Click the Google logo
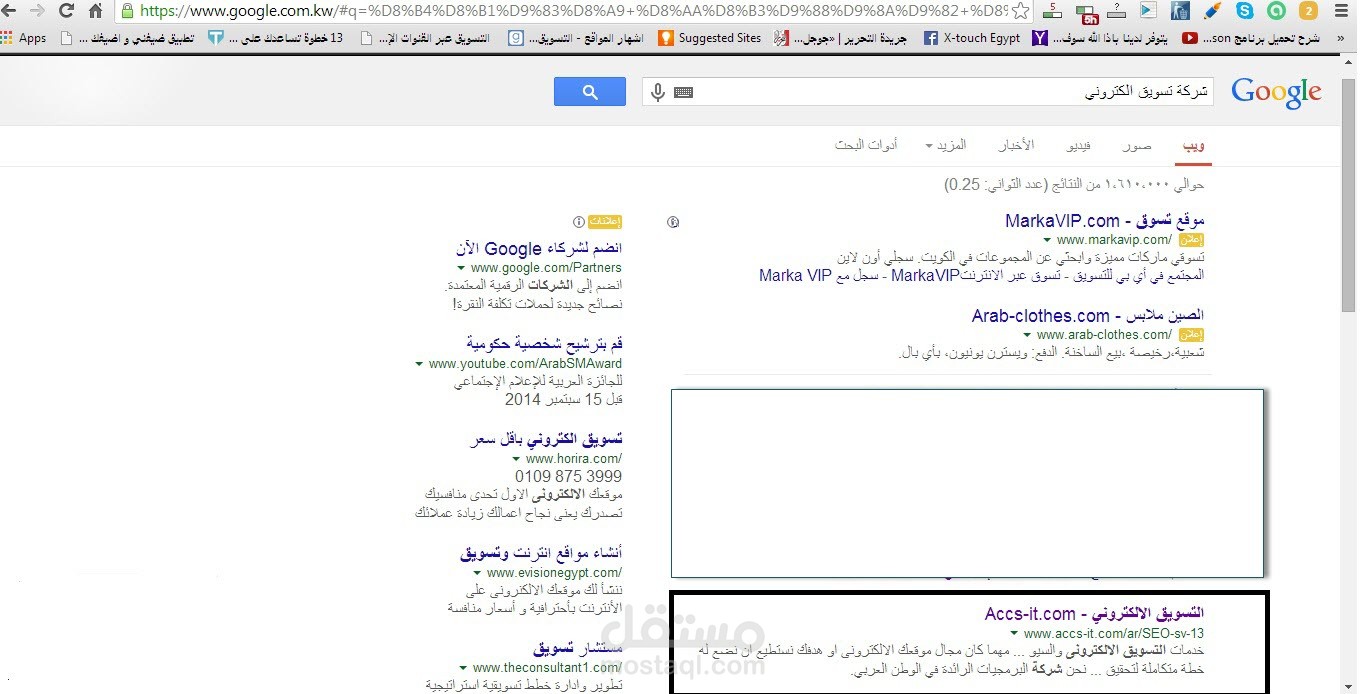The height and width of the screenshot is (694, 1366). [x=1276, y=92]
